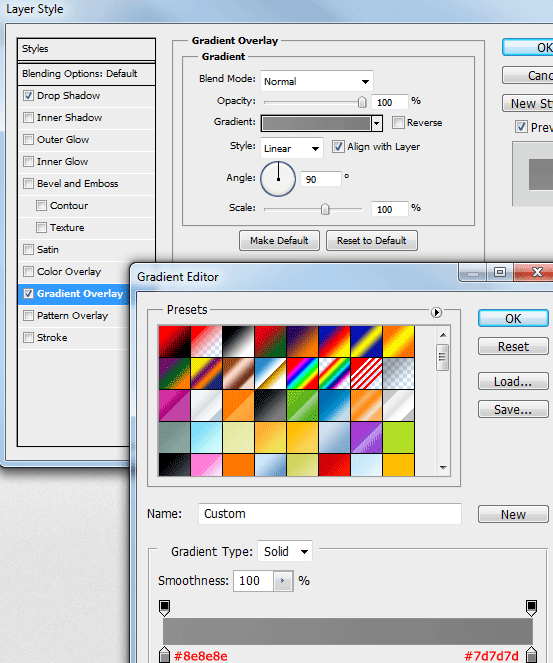The image size is (553, 663).
Task: Click the Save... button
Action: 513,409
